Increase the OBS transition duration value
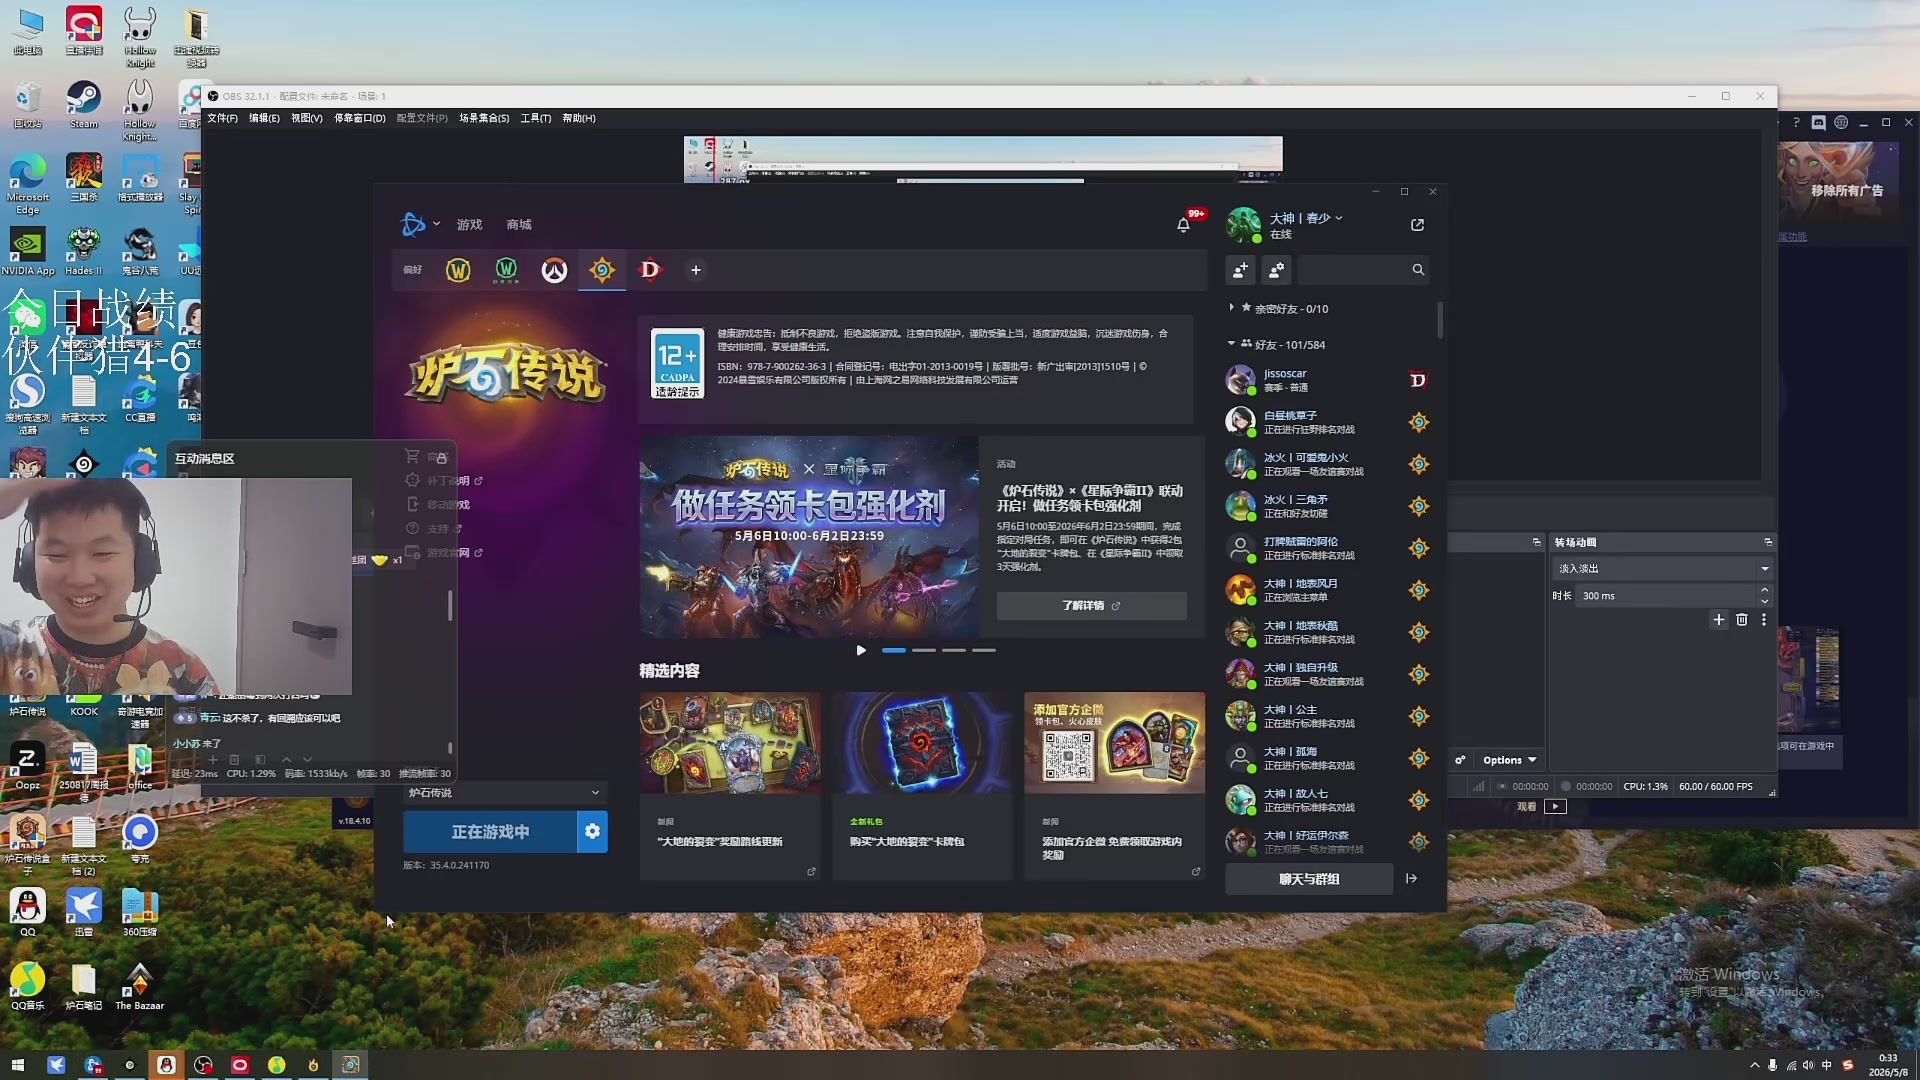1920x1080 pixels. [x=1764, y=591]
